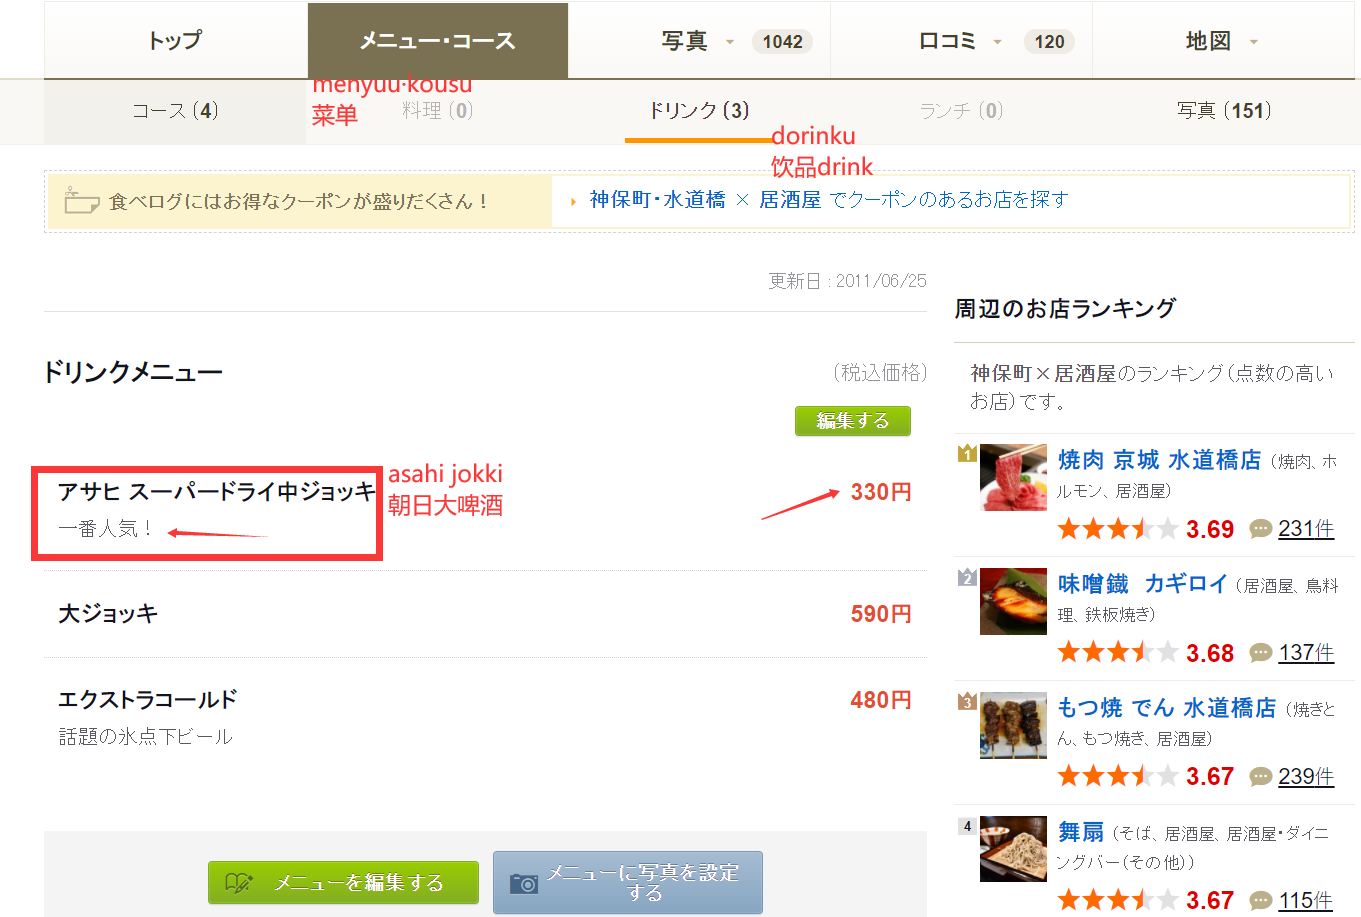Click the 590円 price

881,614
